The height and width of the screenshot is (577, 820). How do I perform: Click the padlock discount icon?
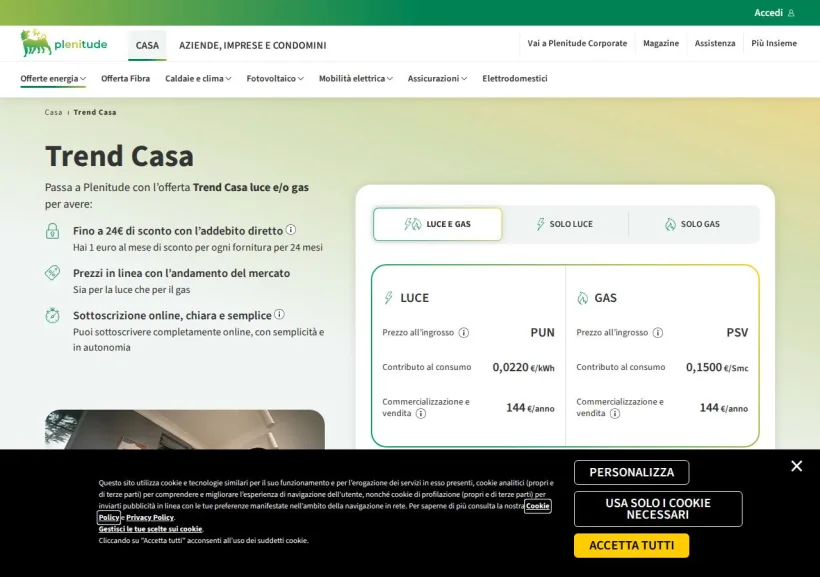pyautogui.click(x=52, y=231)
